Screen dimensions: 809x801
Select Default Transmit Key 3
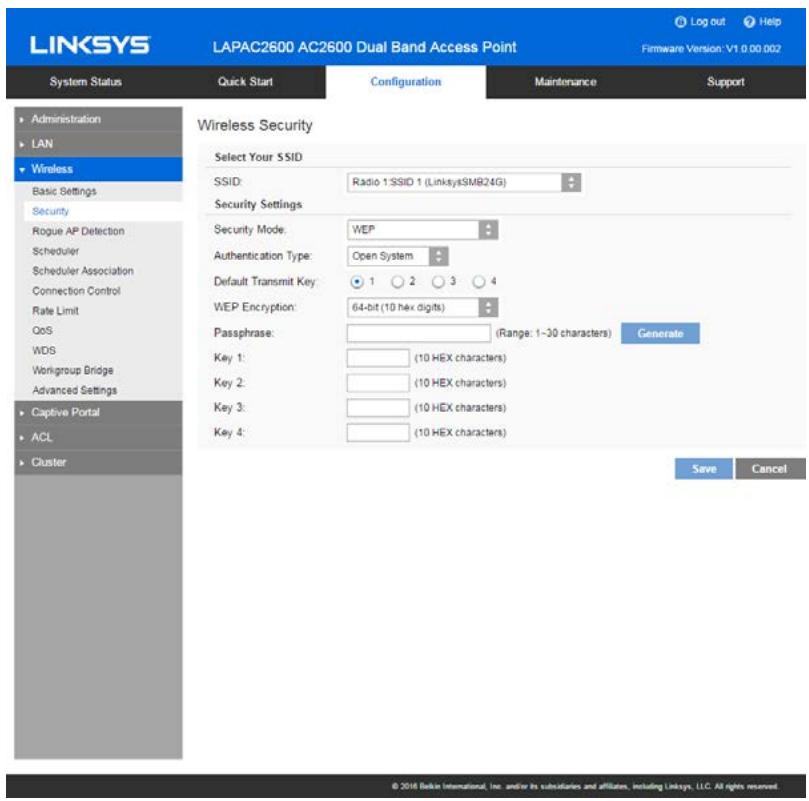[438, 282]
